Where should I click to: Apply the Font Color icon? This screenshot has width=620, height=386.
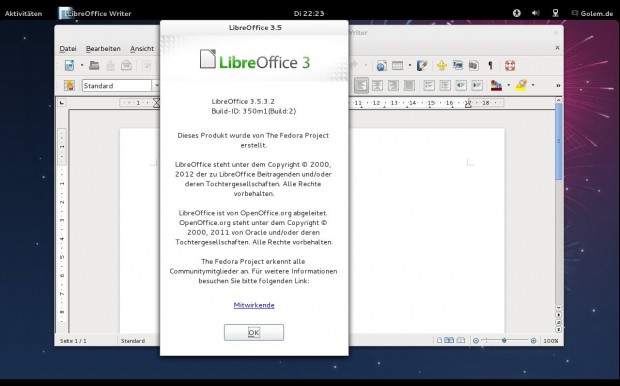tap(496, 85)
